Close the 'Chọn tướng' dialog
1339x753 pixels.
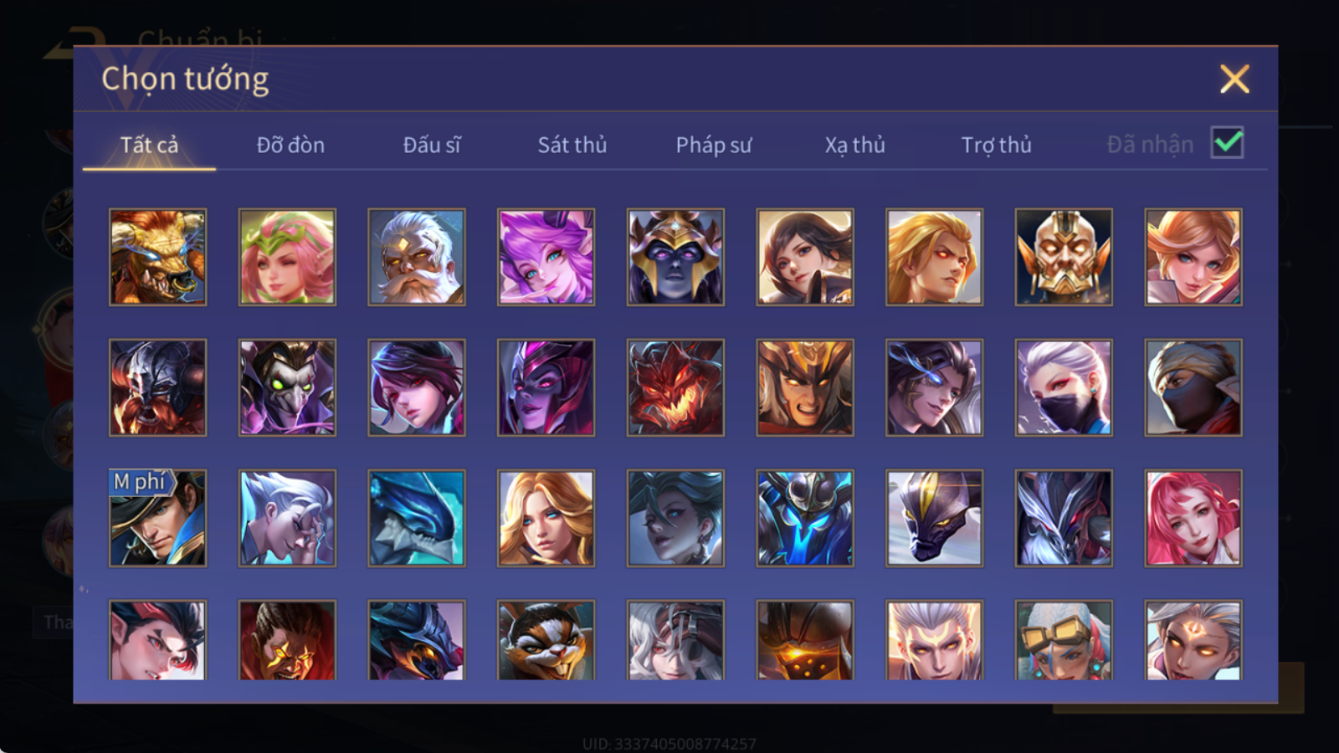point(1234,79)
